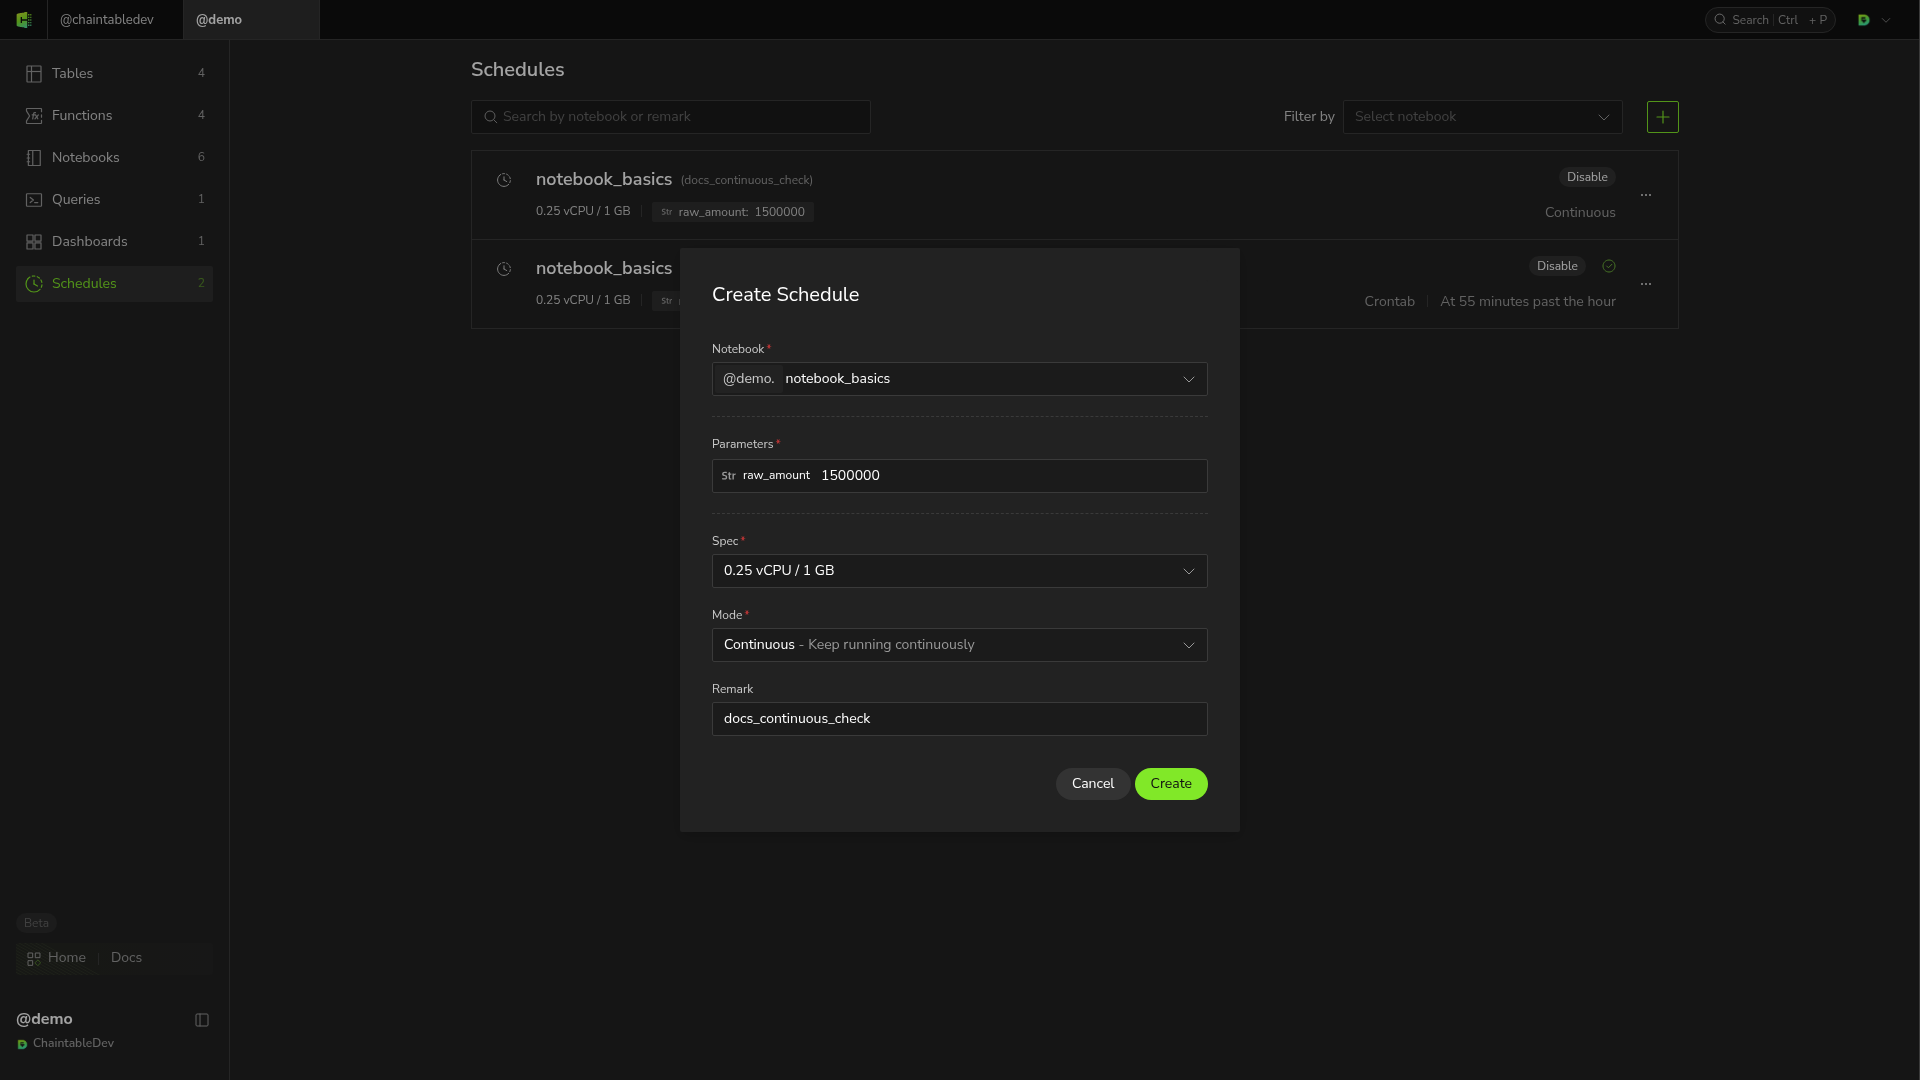Image resolution: width=1920 pixels, height=1080 pixels.
Task: Click the Continuous label in first schedule row
Action: 1580,213
